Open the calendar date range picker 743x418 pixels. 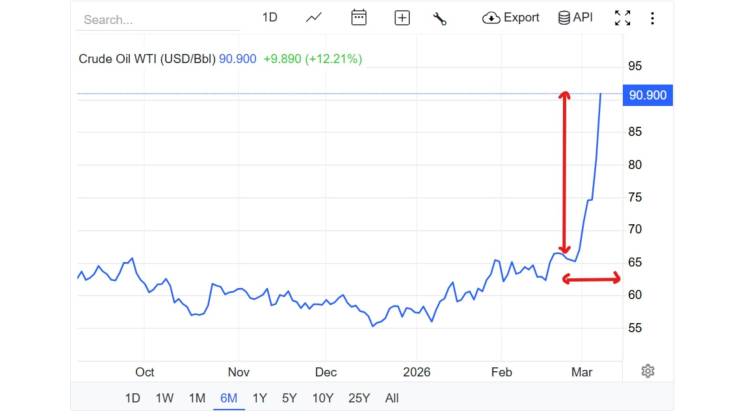pos(359,18)
